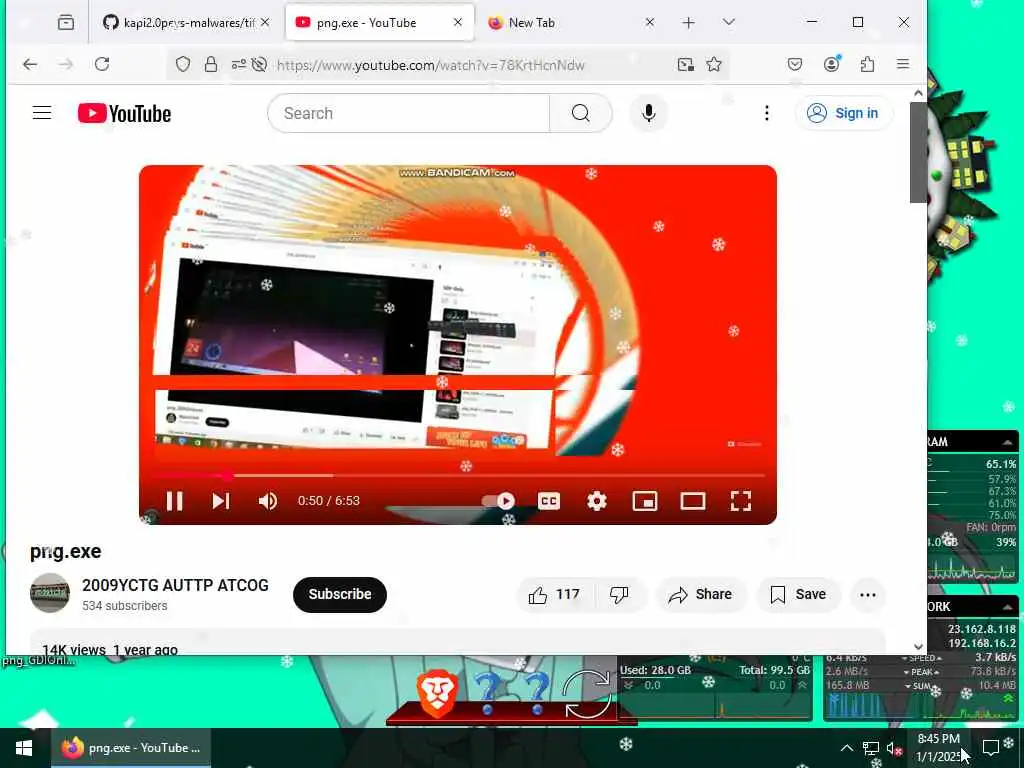Open the site permissions icon in address bar
The image size is (1024, 768).
coord(238,64)
